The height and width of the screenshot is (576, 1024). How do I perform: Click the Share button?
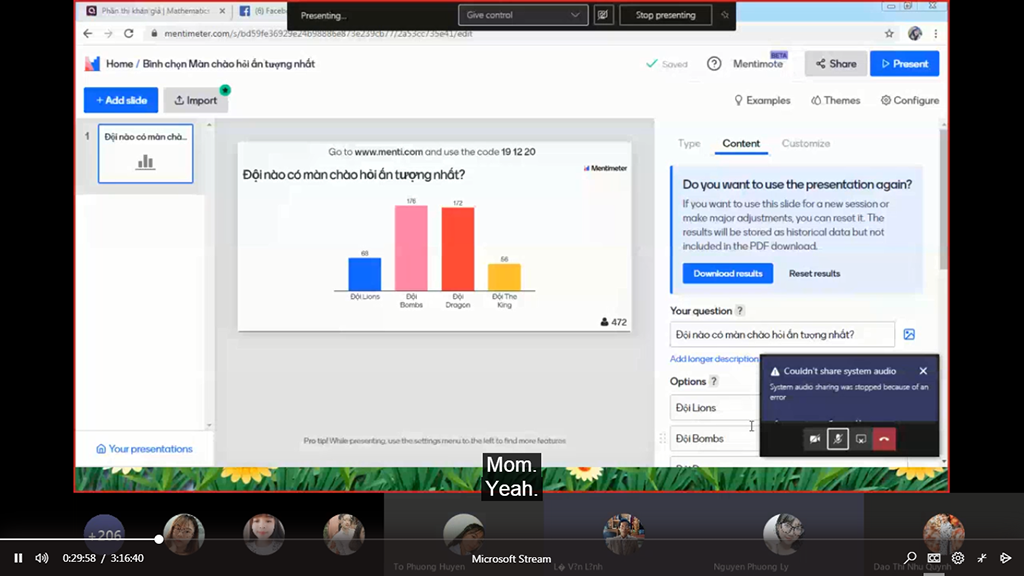tap(836, 63)
